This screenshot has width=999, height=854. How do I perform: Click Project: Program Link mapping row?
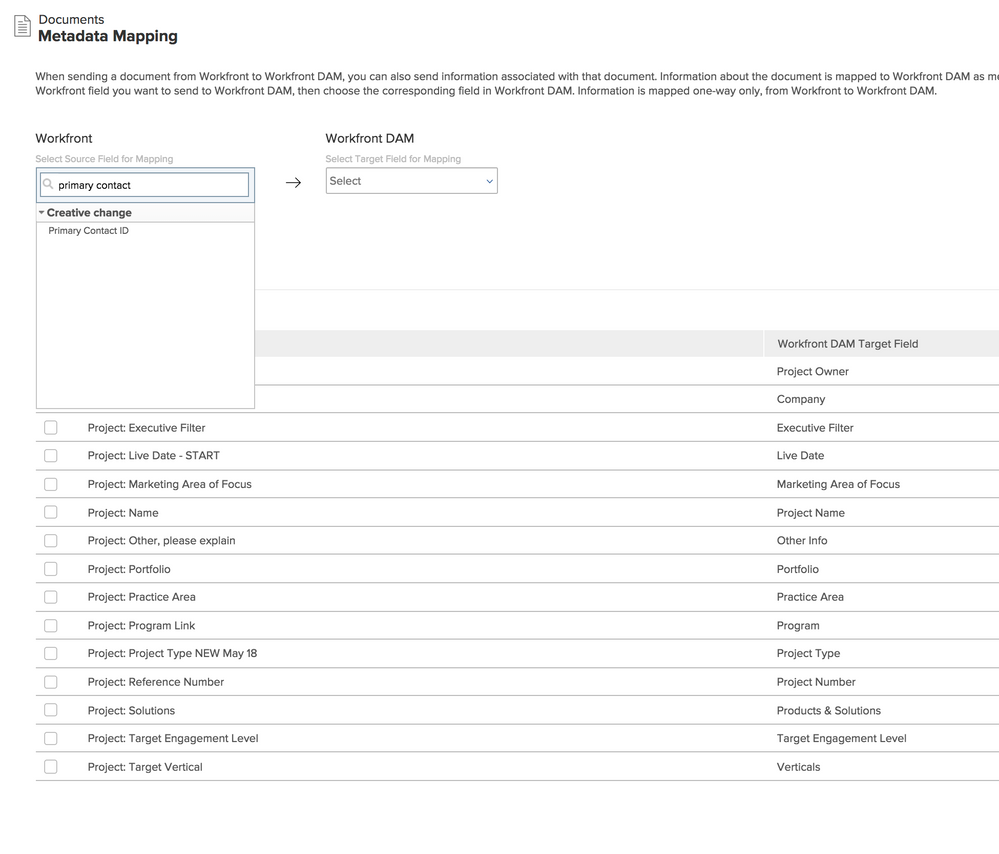coord(141,626)
